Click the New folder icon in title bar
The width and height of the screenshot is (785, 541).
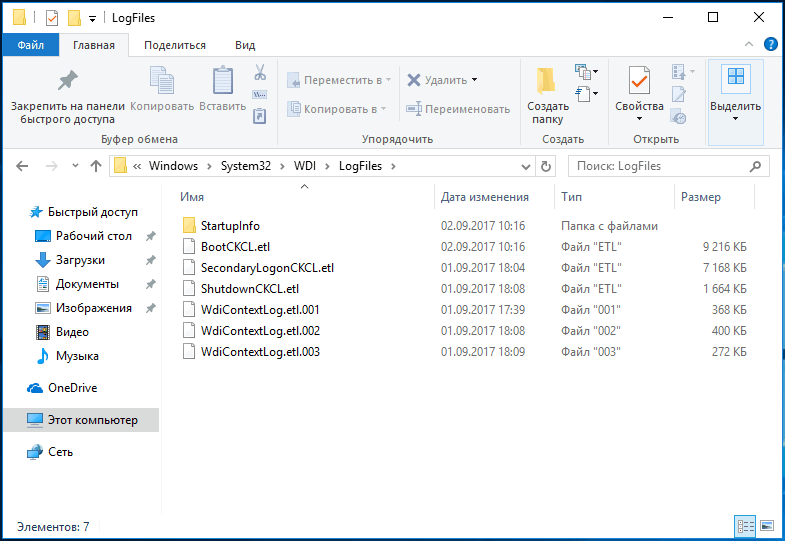74,18
